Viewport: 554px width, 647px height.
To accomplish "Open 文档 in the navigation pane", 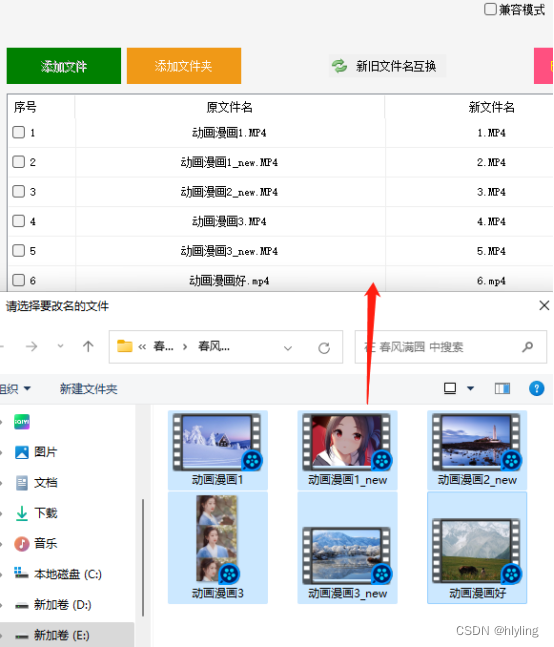I will click(35, 482).
